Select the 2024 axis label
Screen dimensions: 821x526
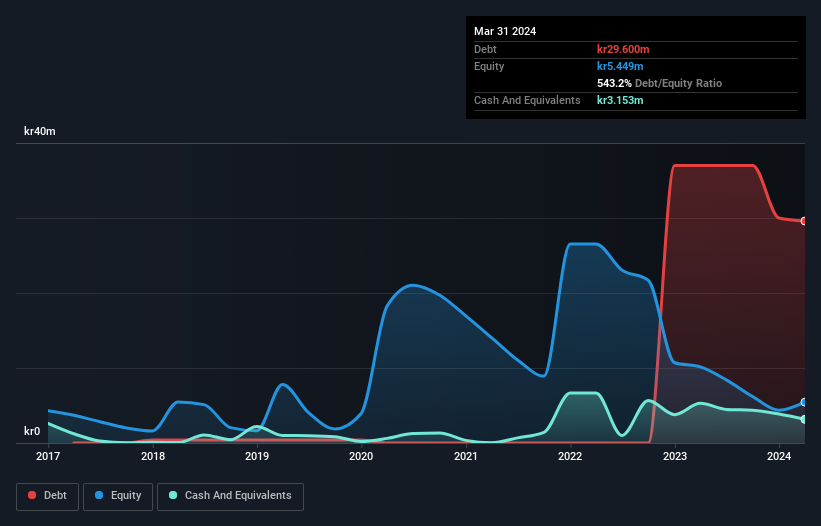pos(779,456)
